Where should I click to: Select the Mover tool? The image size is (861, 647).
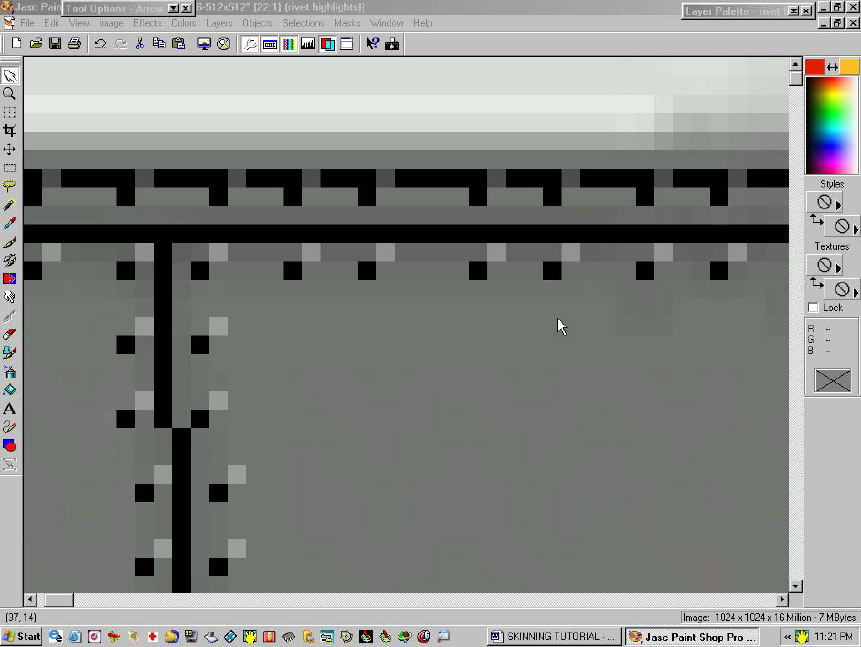point(10,149)
